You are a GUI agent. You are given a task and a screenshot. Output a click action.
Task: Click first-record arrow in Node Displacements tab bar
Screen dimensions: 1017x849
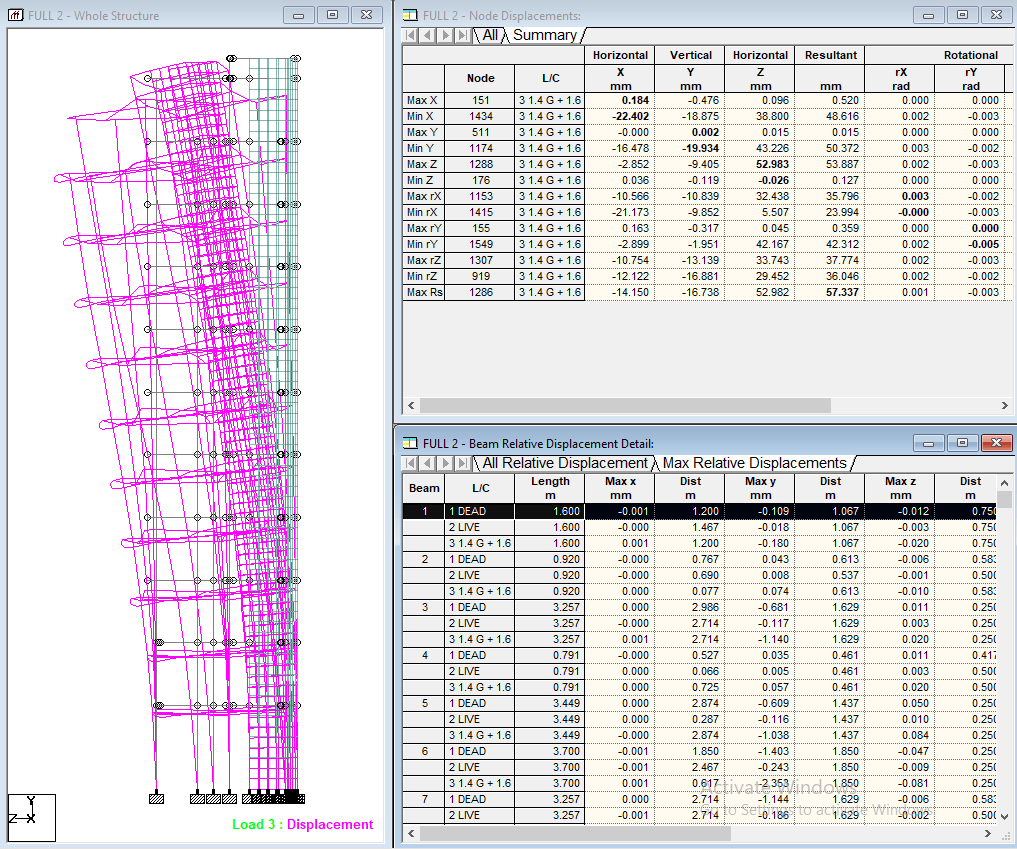tap(411, 35)
